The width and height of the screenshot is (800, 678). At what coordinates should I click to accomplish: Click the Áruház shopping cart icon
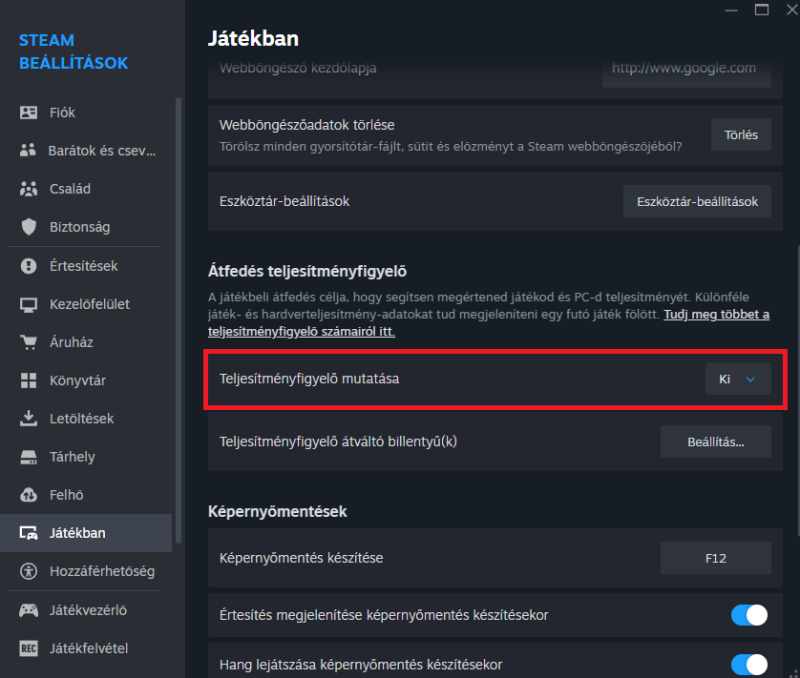pos(29,342)
